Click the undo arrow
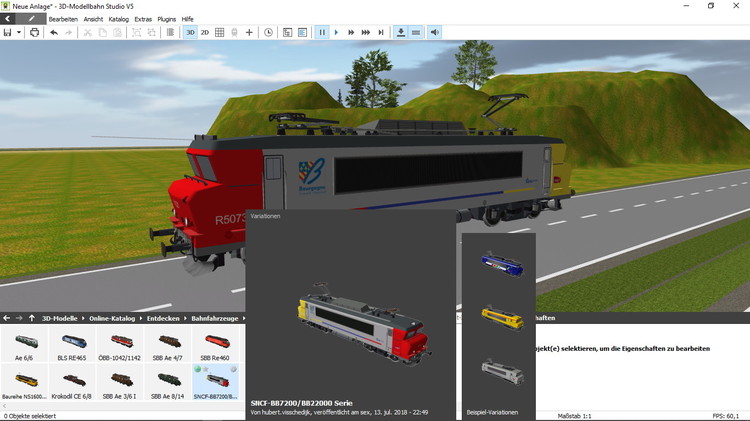Image resolution: width=750 pixels, height=421 pixels. tap(54, 33)
